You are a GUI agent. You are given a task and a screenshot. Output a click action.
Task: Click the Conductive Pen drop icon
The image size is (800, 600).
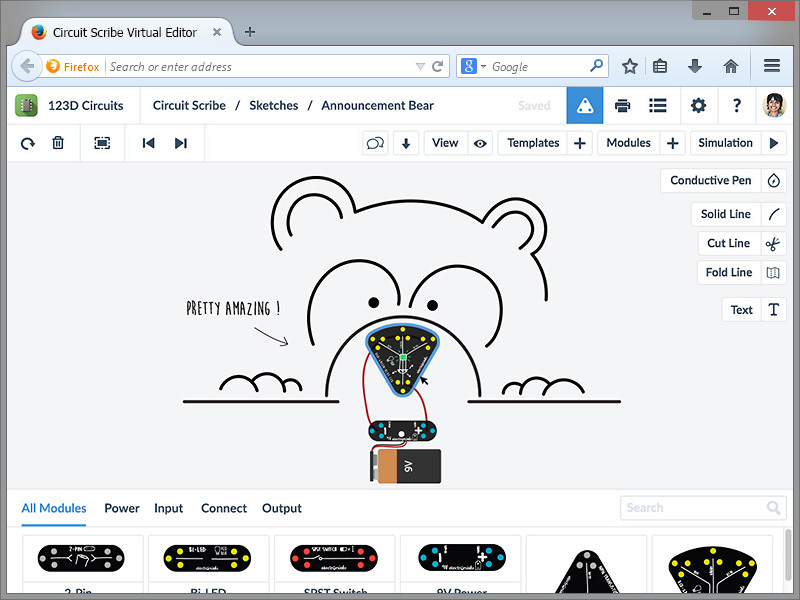[773, 181]
